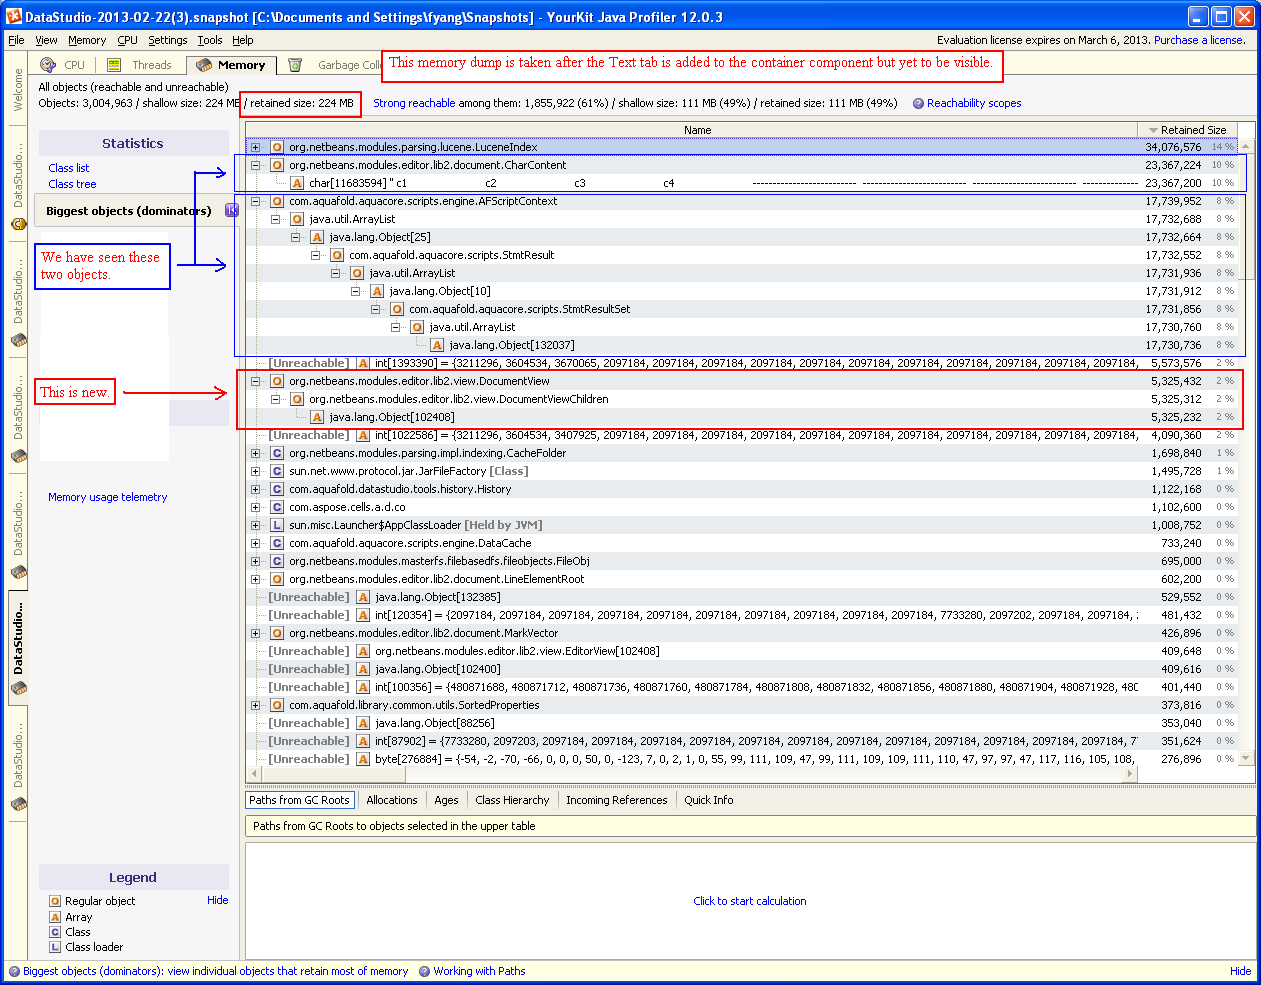Click the class icon of the JarFileFactory row
This screenshot has height=985, width=1261.
(277, 471)
